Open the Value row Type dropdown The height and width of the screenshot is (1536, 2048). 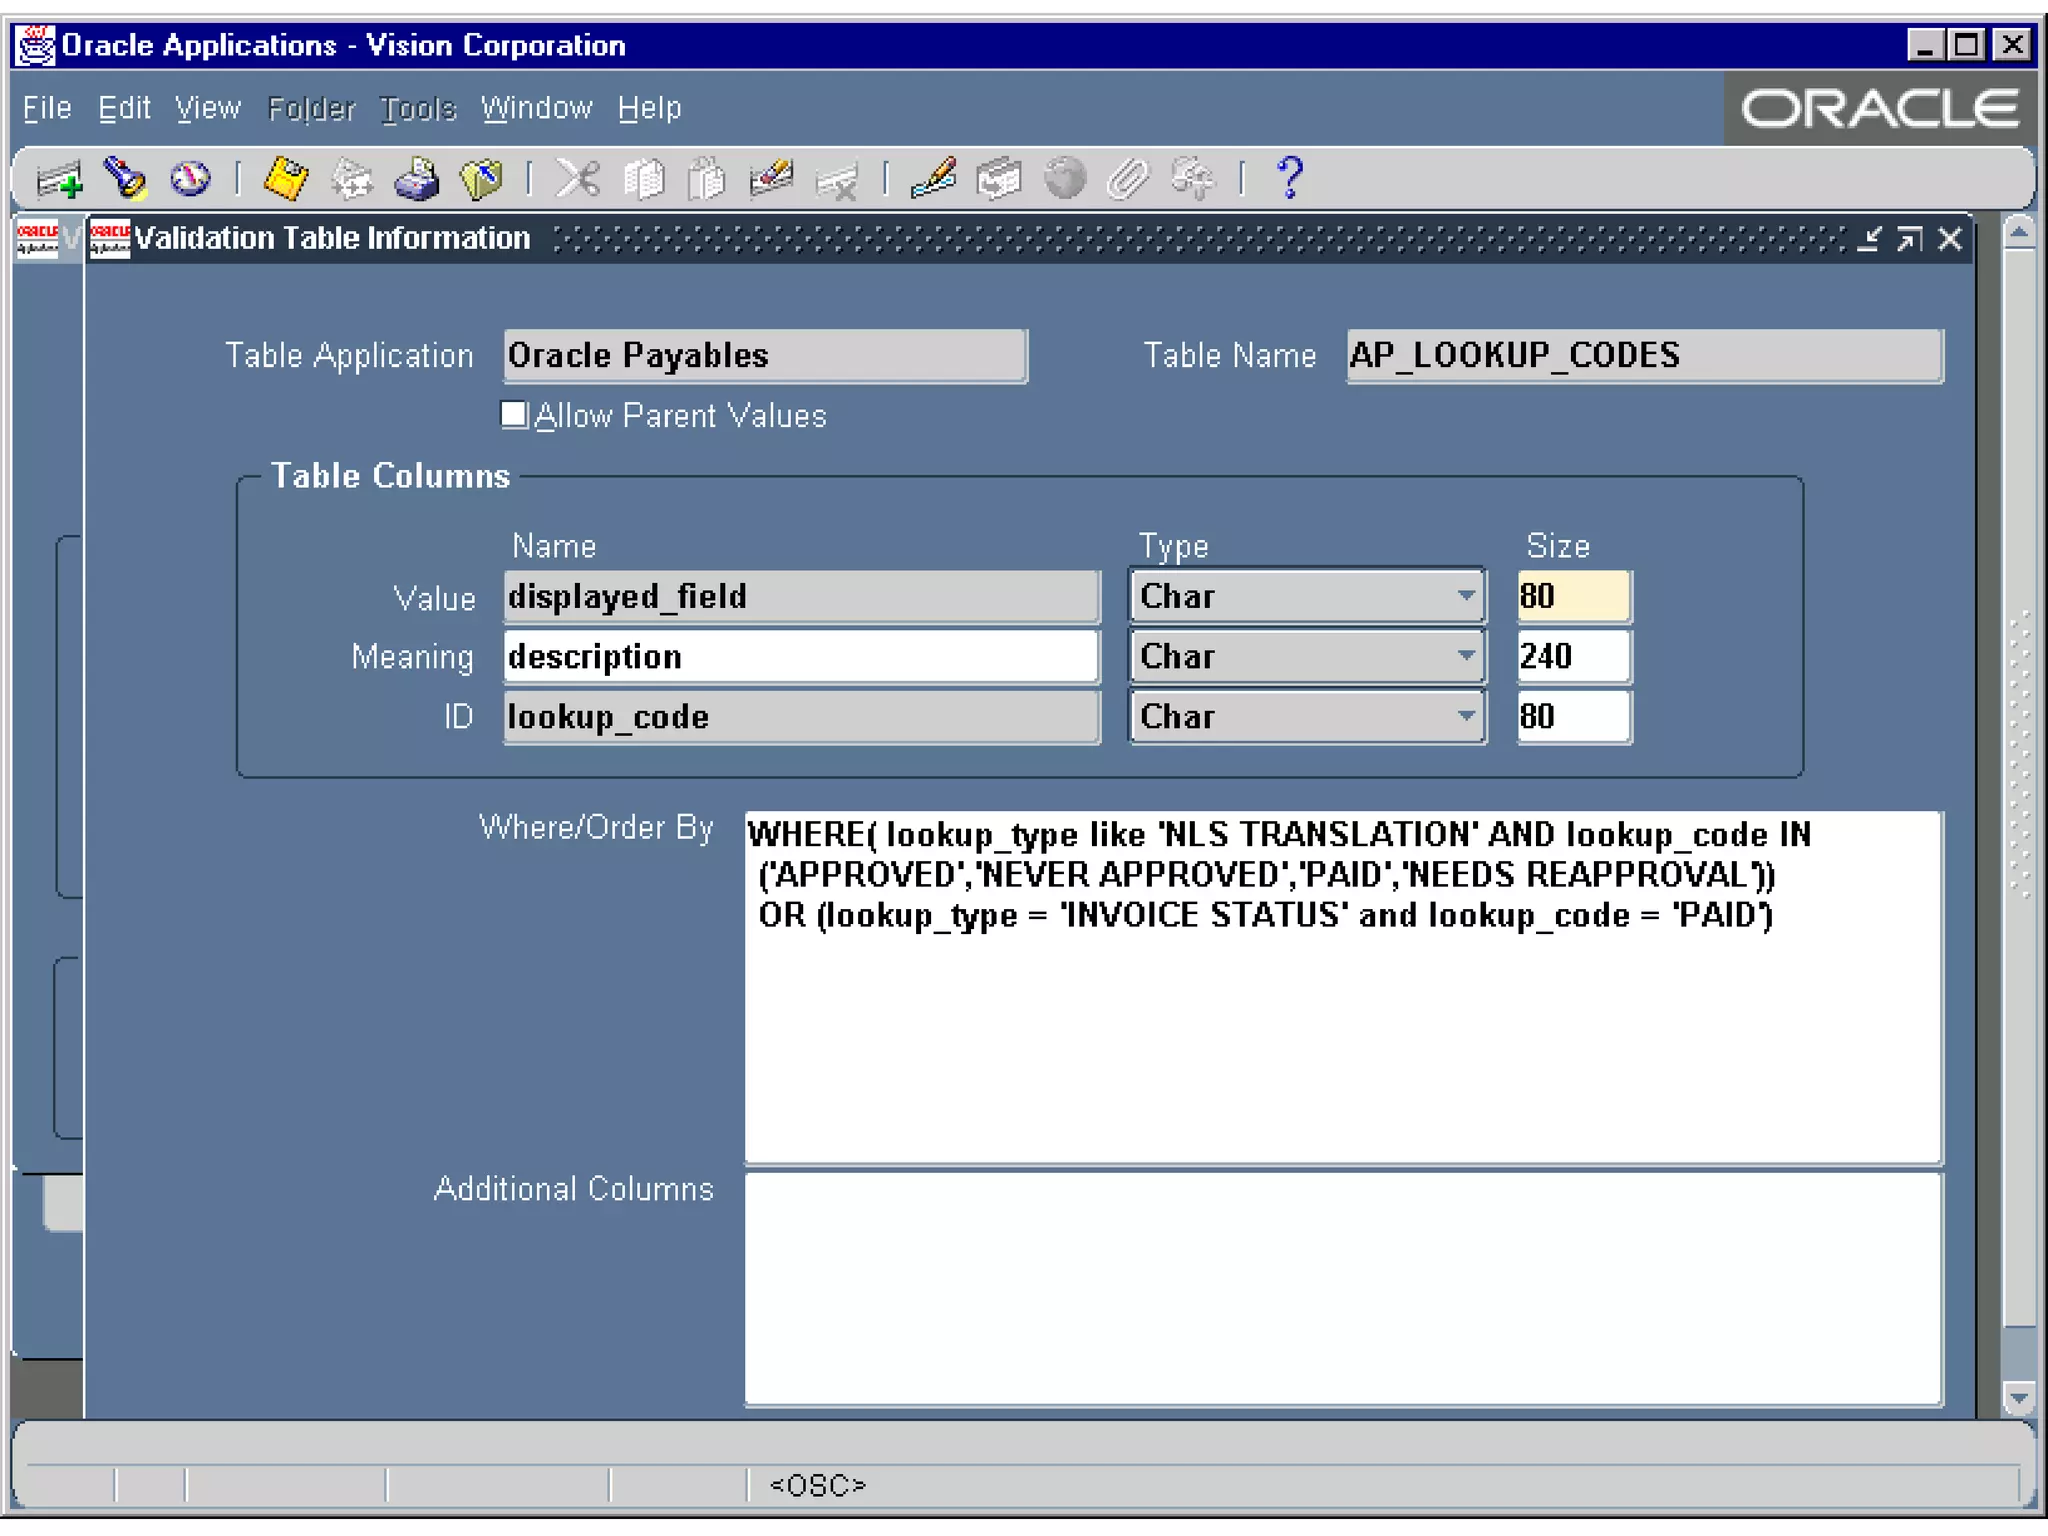pos(1465,596)
